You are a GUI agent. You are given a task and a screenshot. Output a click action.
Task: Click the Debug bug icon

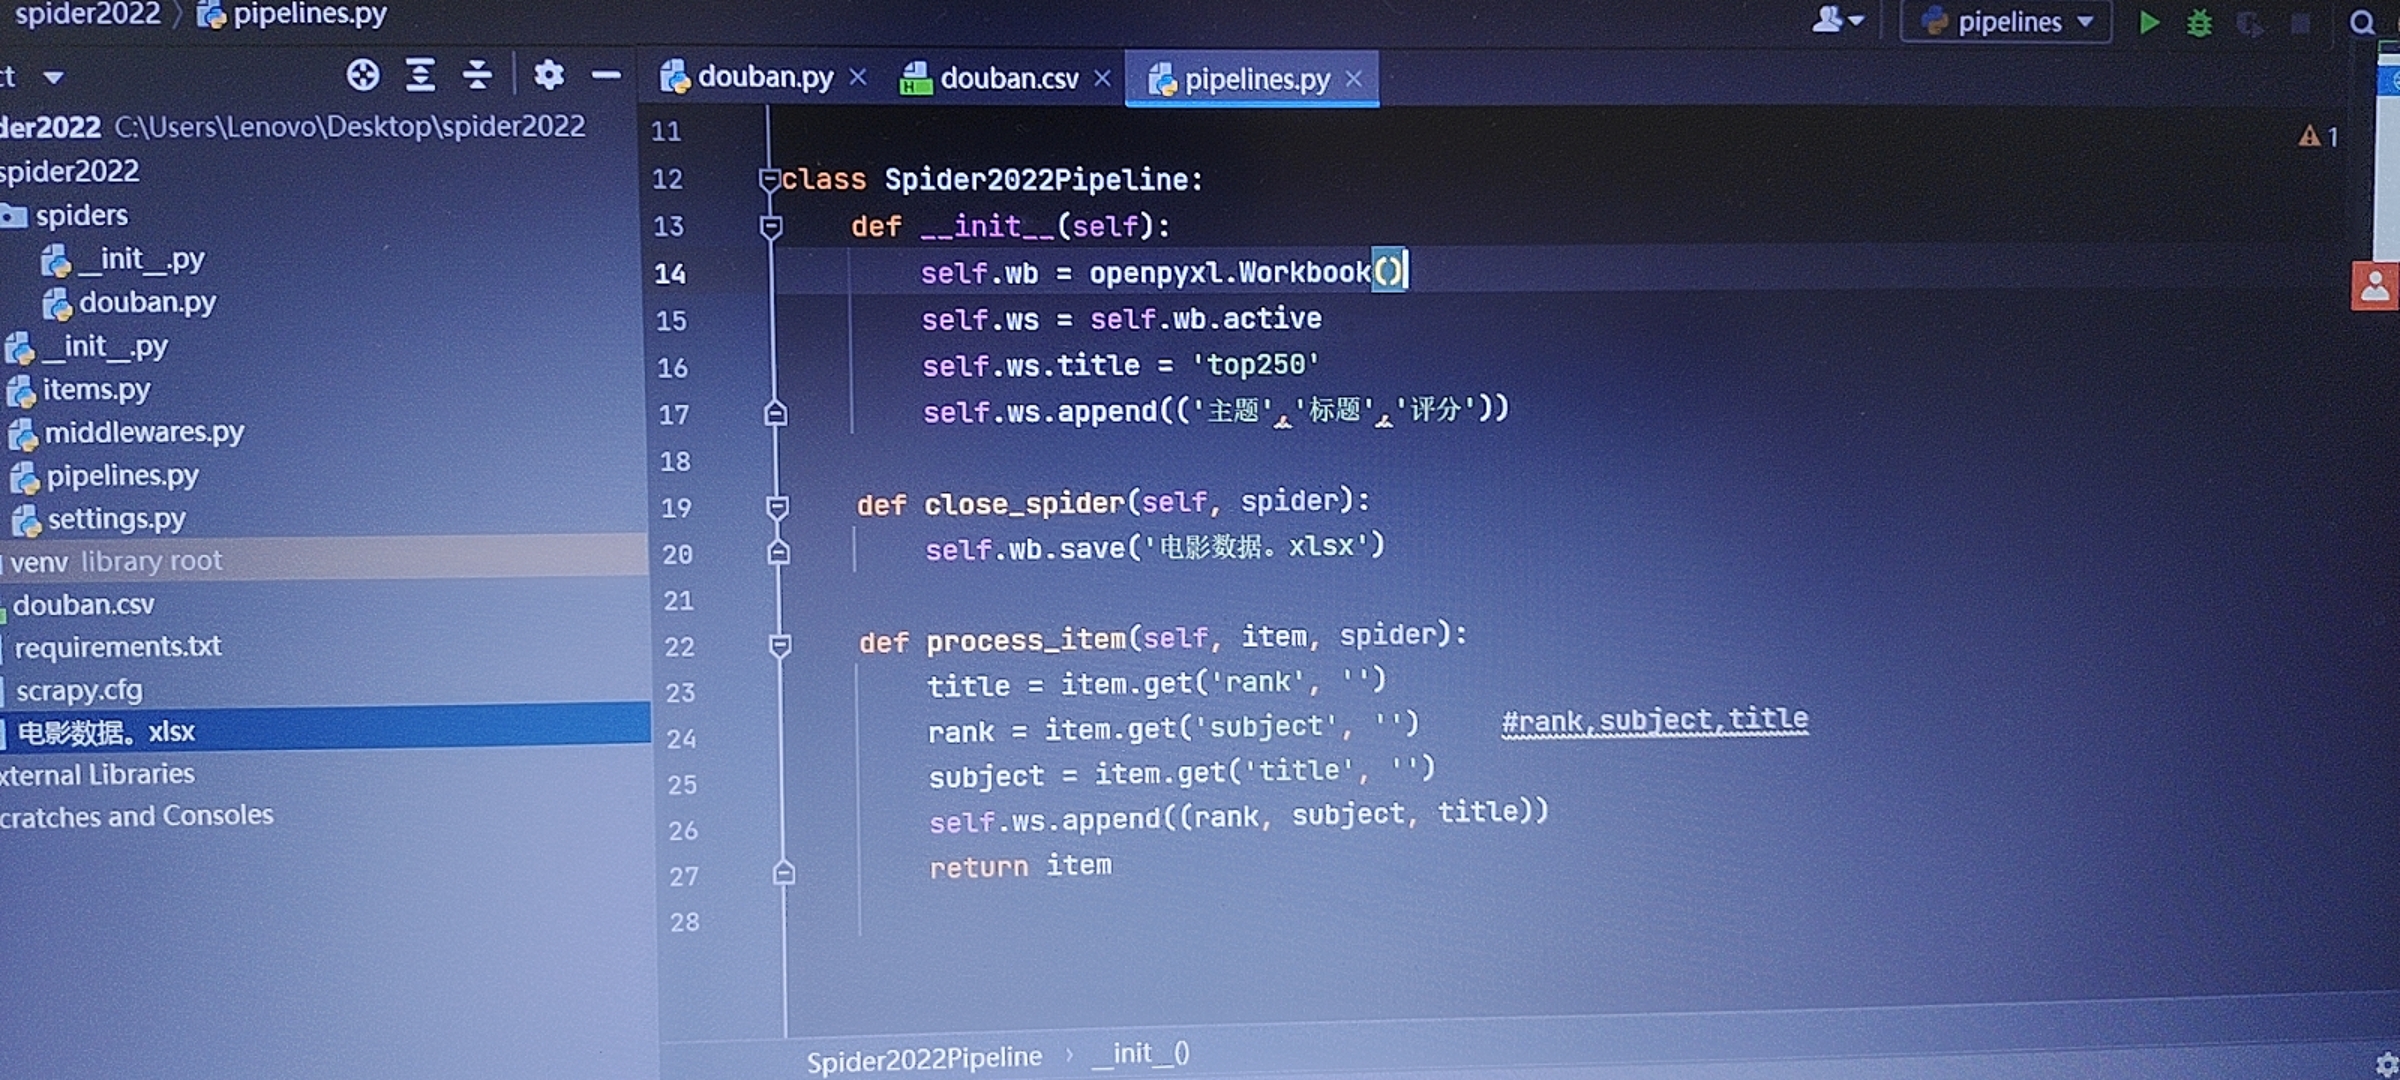pyautogui.click(x=2199, y=23)
